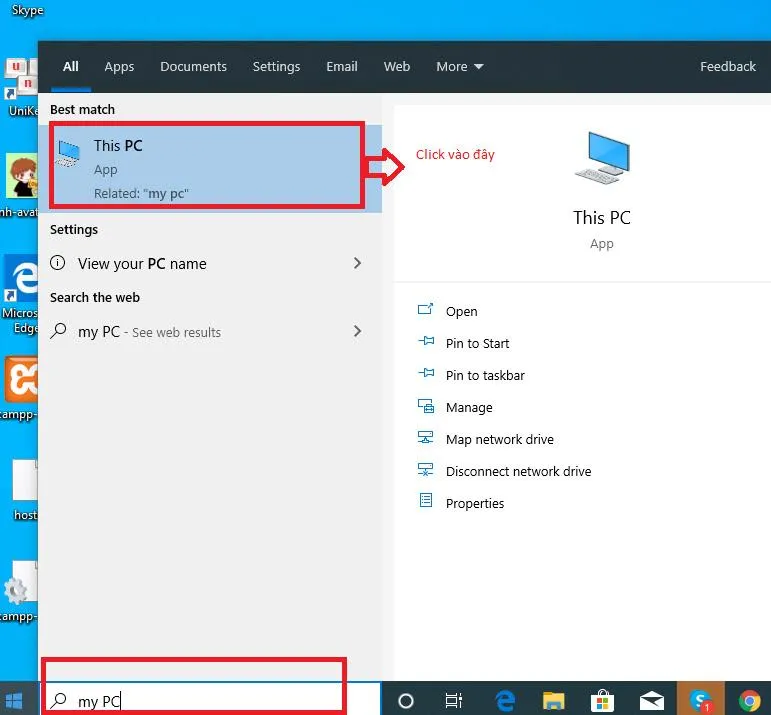This screenshot has width=771, height=715.
Task: Click the Manage action icon
Action: [425, 407]
